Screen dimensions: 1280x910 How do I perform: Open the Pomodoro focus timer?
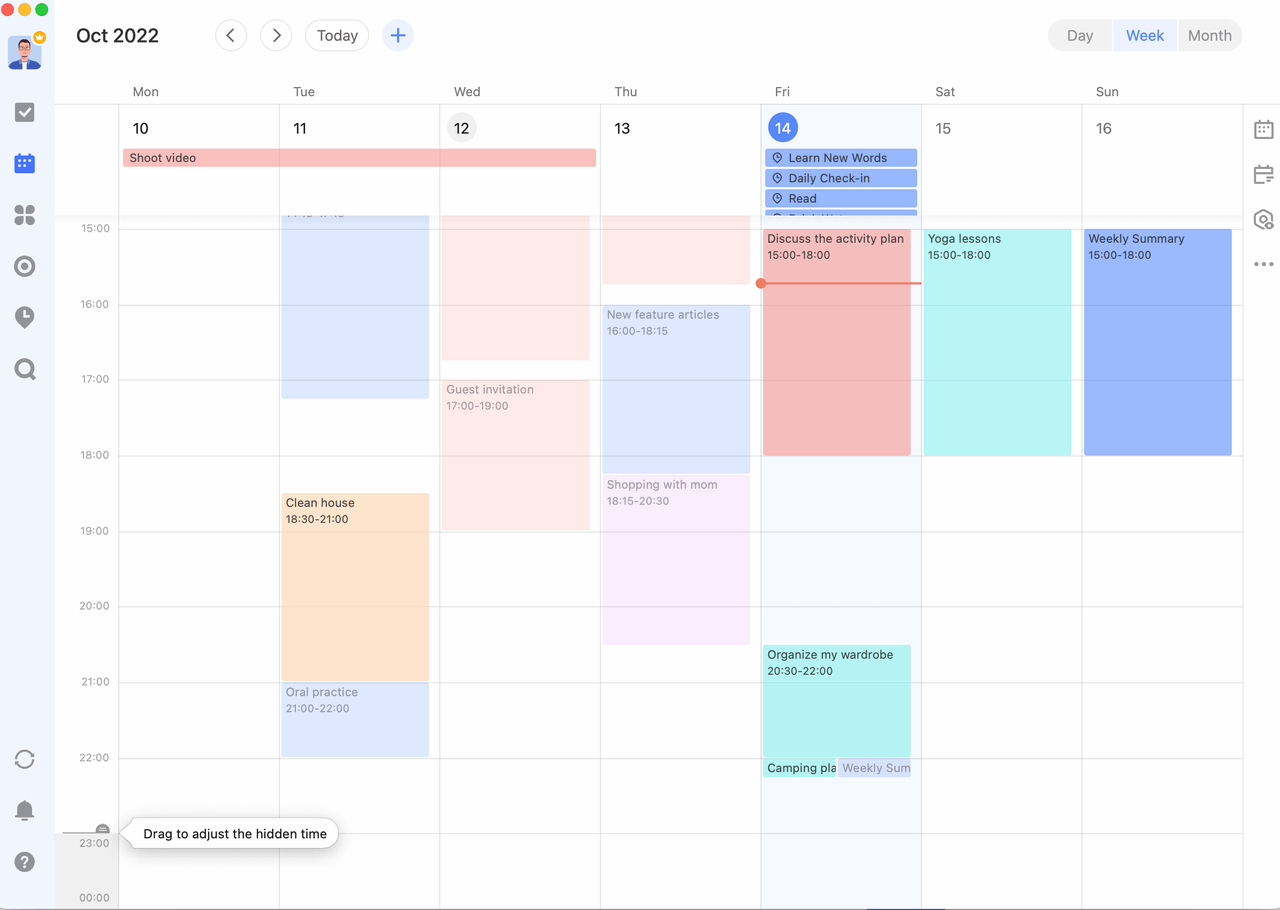click(x=24, y=317)
